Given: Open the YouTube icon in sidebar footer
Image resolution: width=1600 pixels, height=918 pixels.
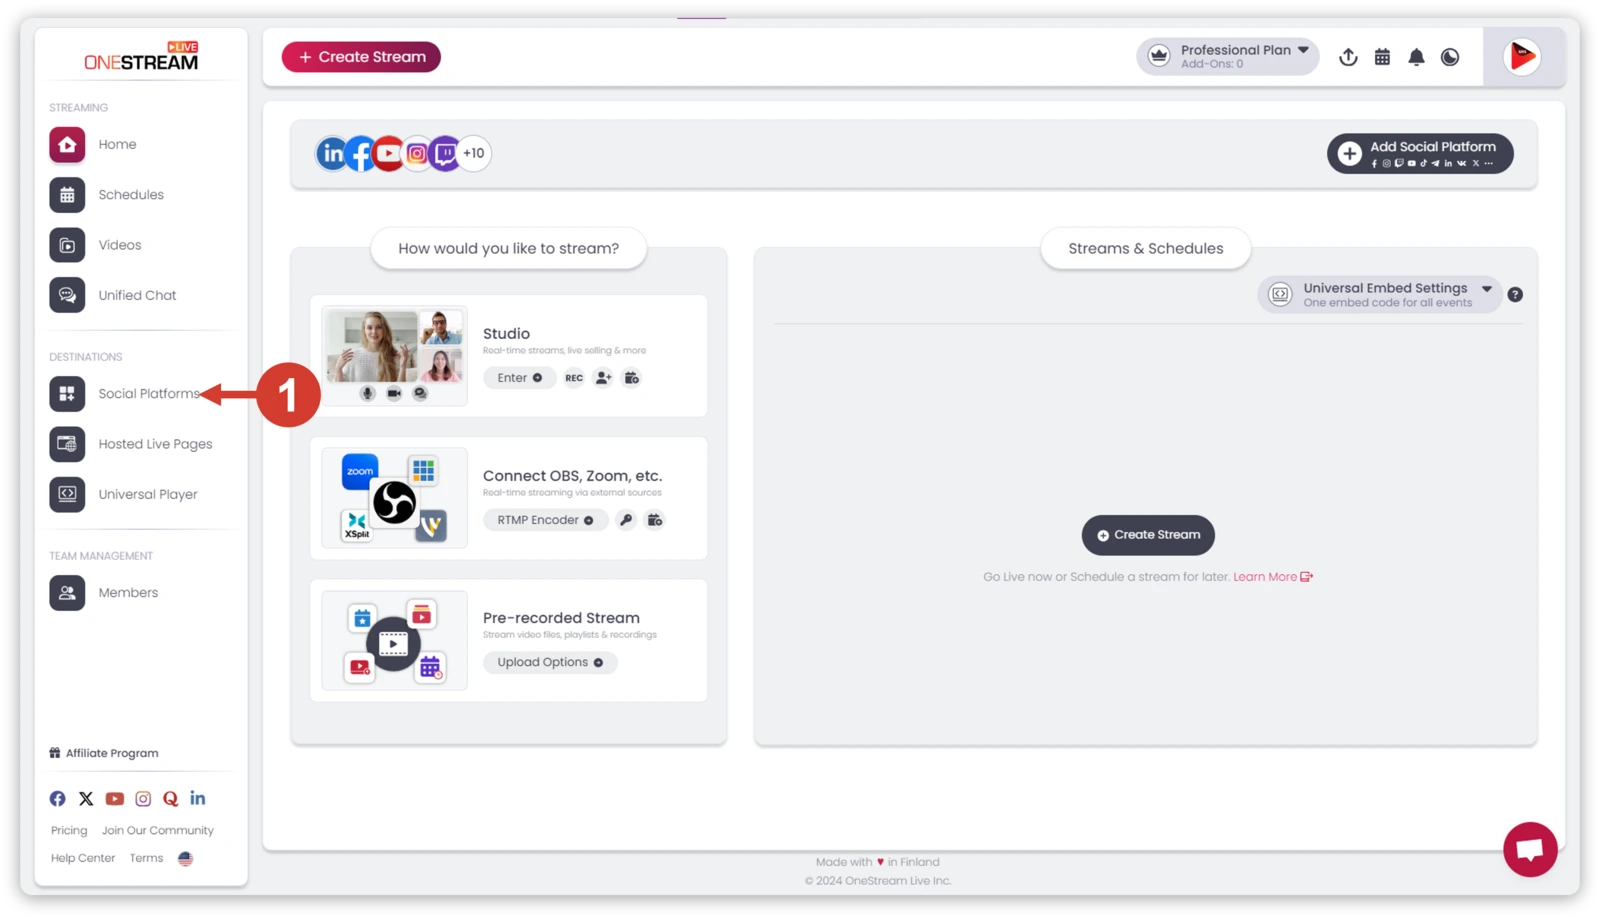Looking at the screenshot, I should [115, 799].
